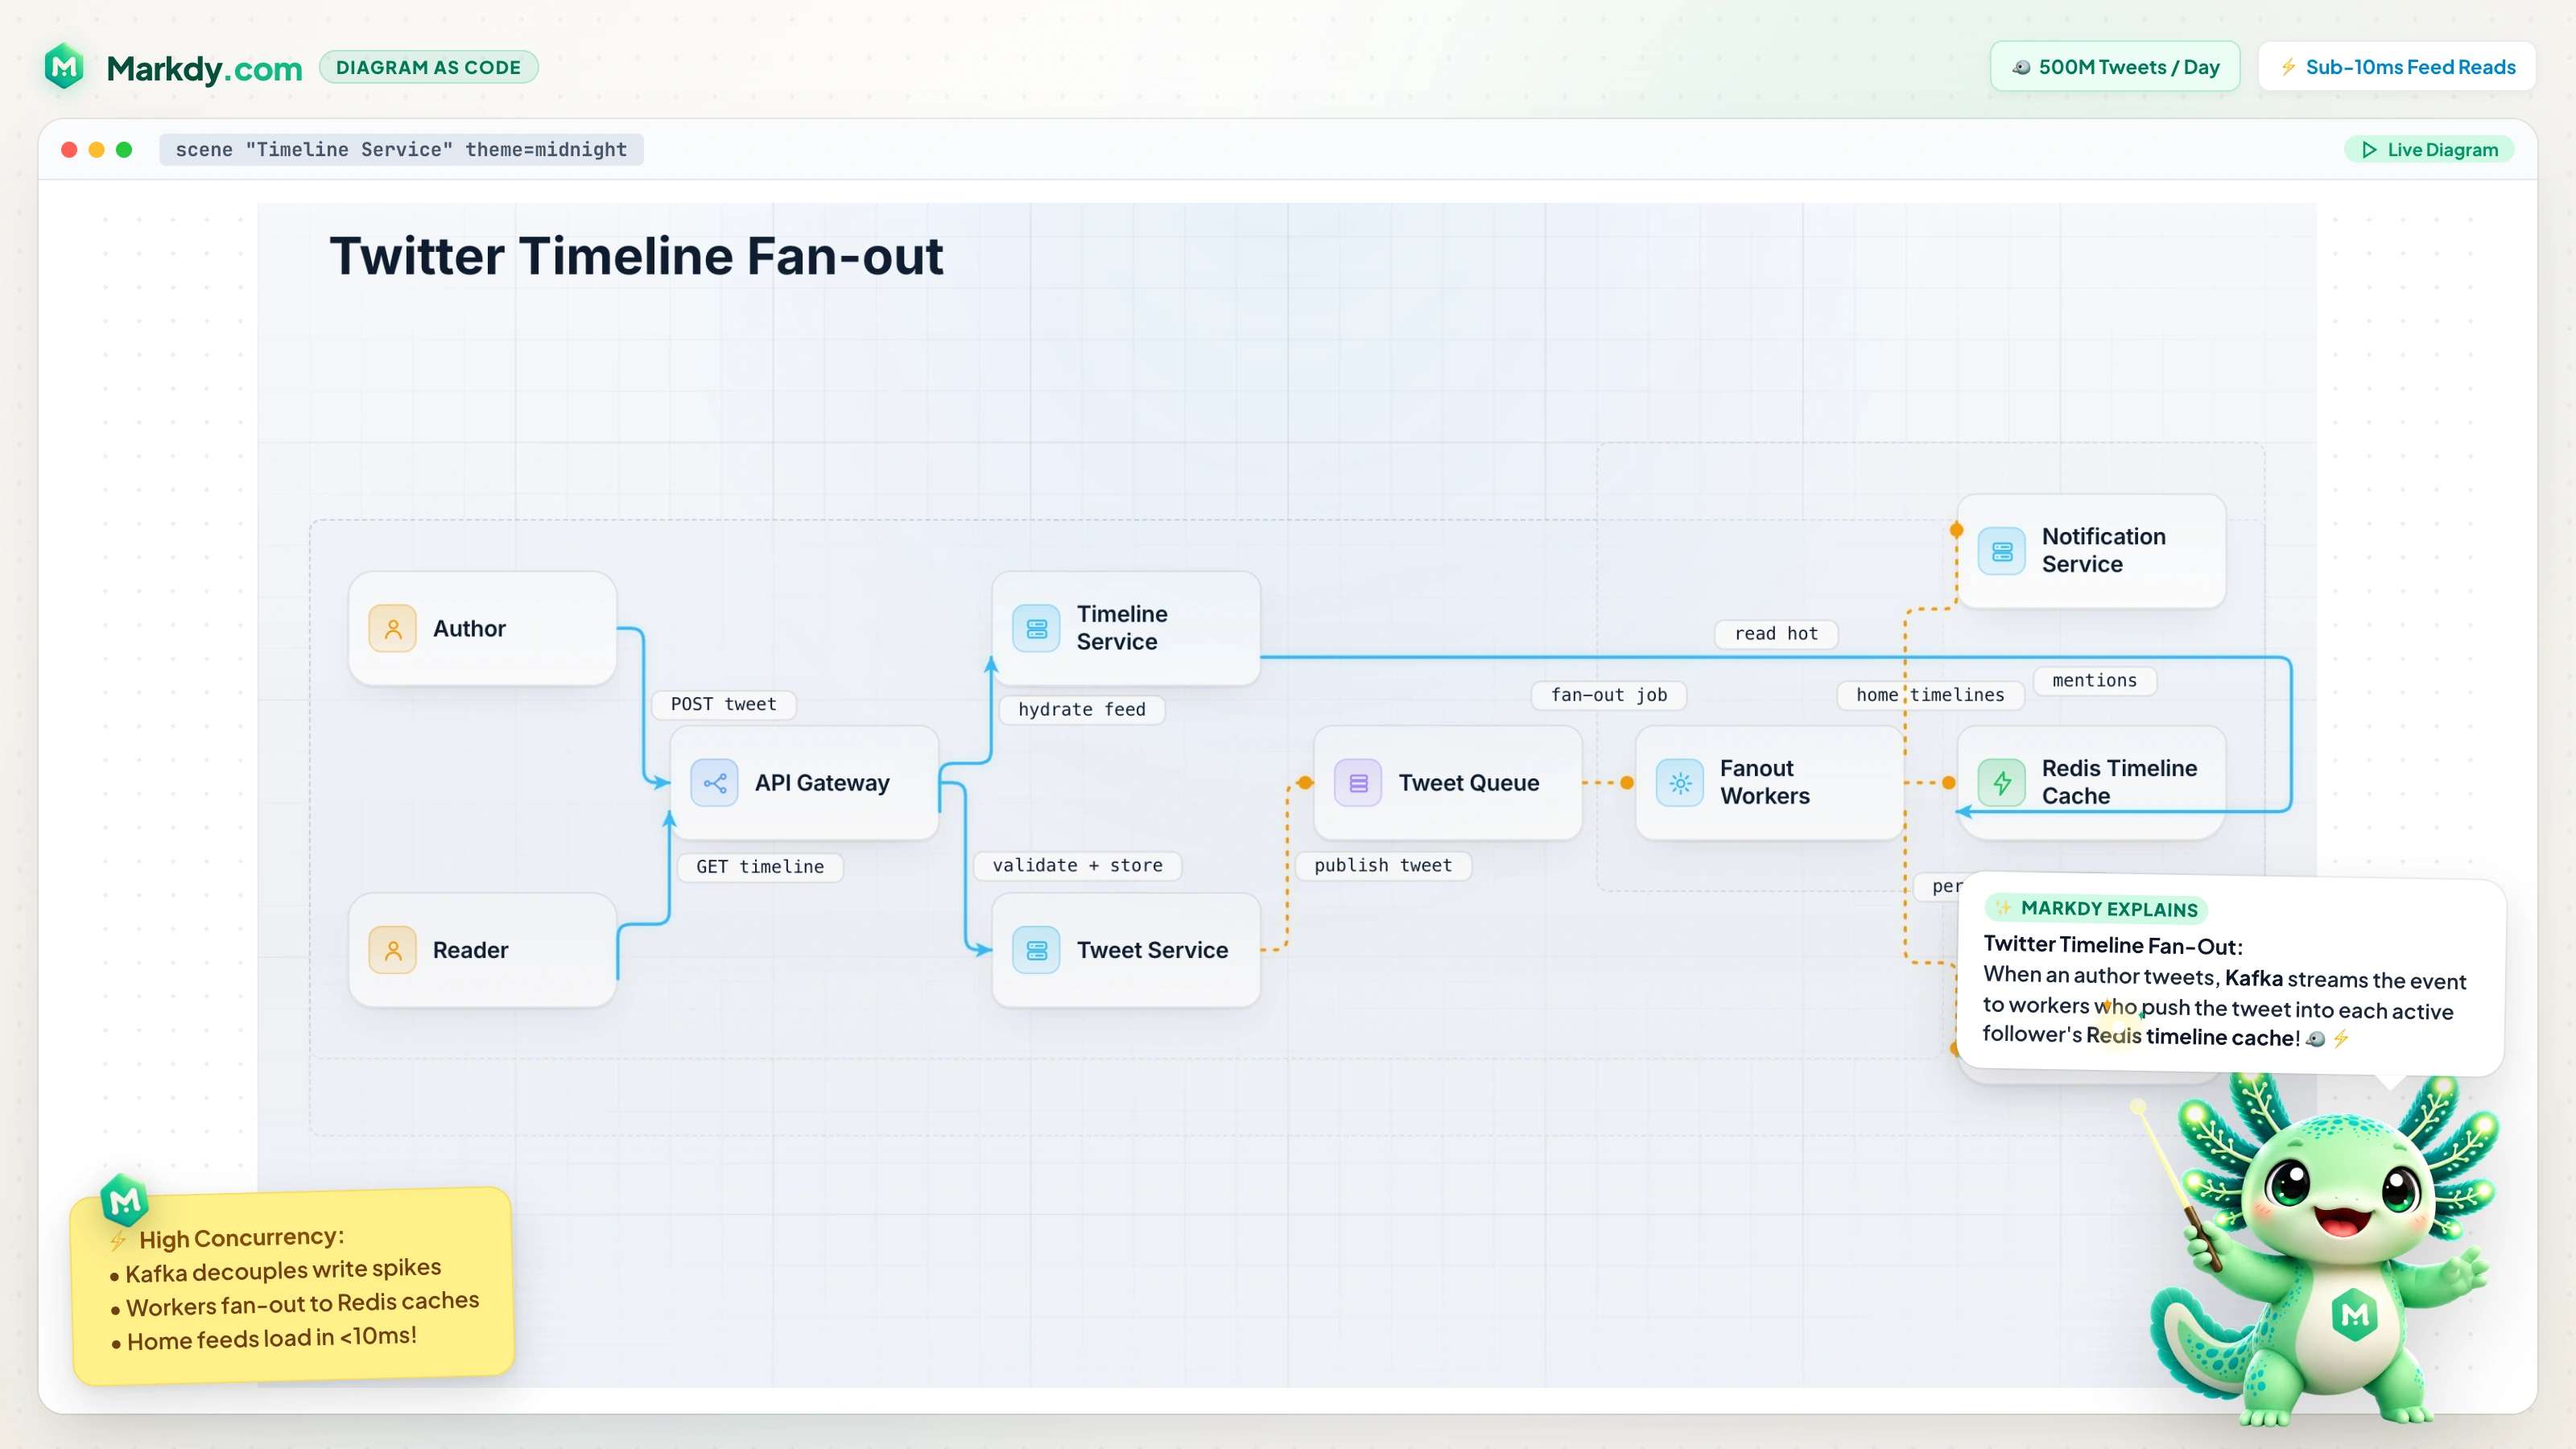The height and width of the screenshot is (1449, 2576).
Task: Open the Markdy.com home link
Action: [x=204, y=68]
